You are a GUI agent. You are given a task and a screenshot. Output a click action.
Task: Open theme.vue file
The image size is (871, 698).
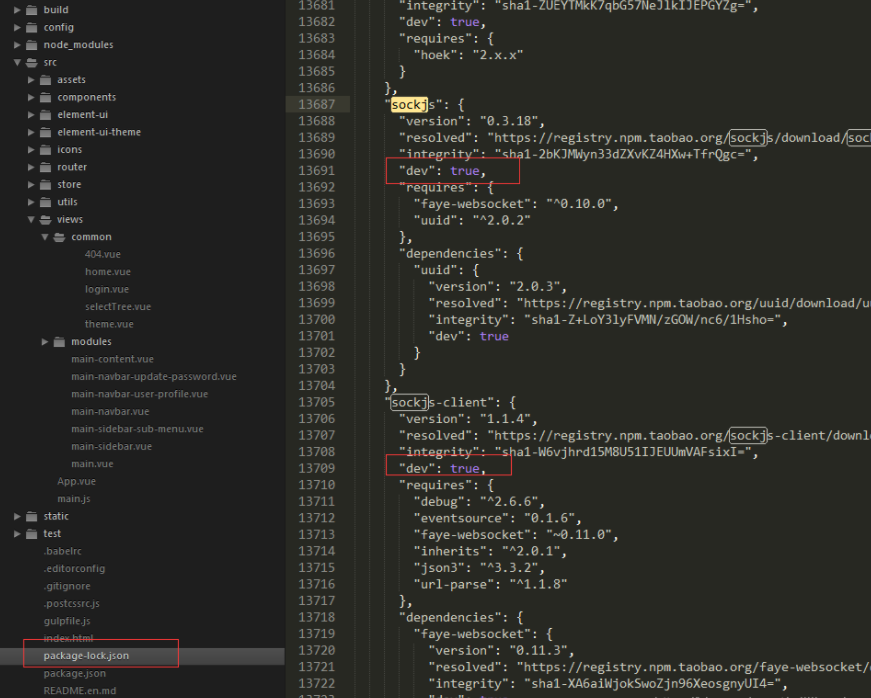click(109, 324)
